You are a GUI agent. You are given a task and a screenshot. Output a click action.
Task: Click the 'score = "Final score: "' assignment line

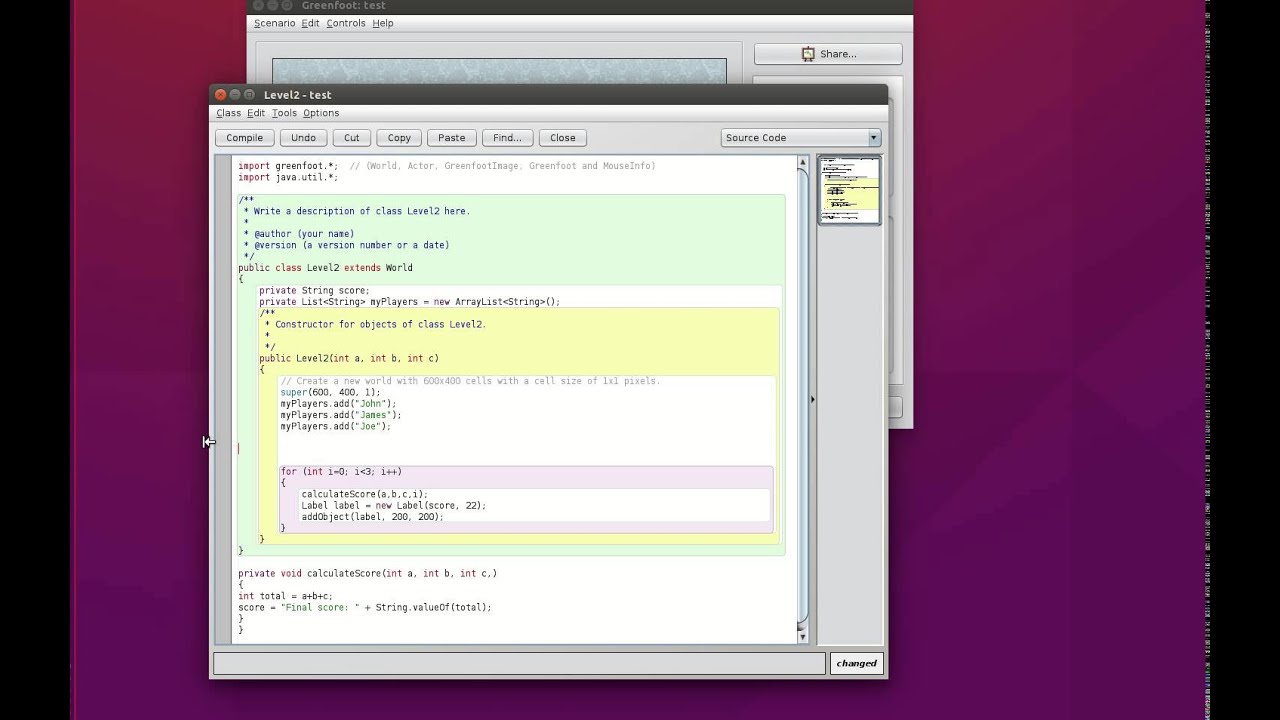pos(365,607)
